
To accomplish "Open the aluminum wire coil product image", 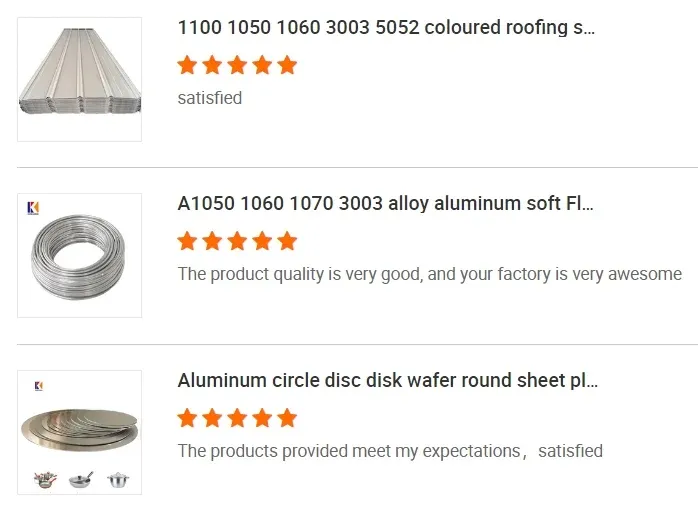I will (80, 256).
